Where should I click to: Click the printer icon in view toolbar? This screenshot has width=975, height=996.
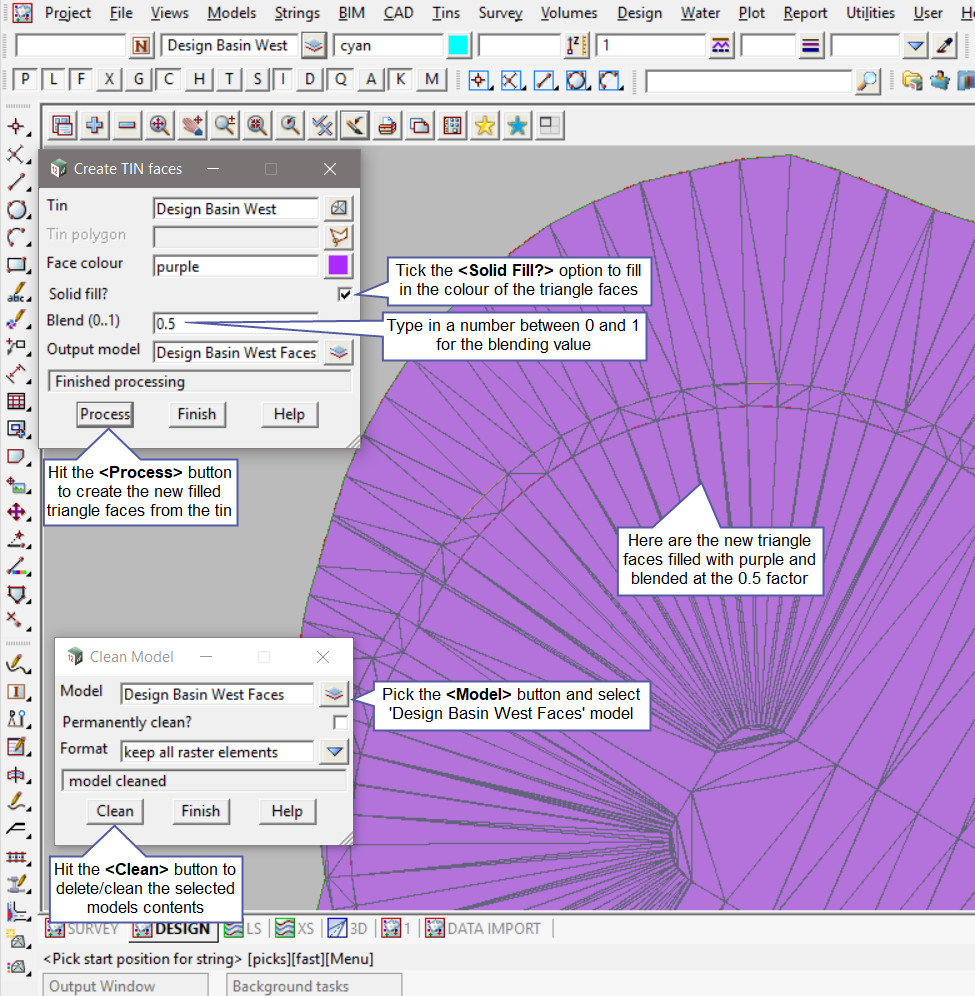[x=386, y=125]
